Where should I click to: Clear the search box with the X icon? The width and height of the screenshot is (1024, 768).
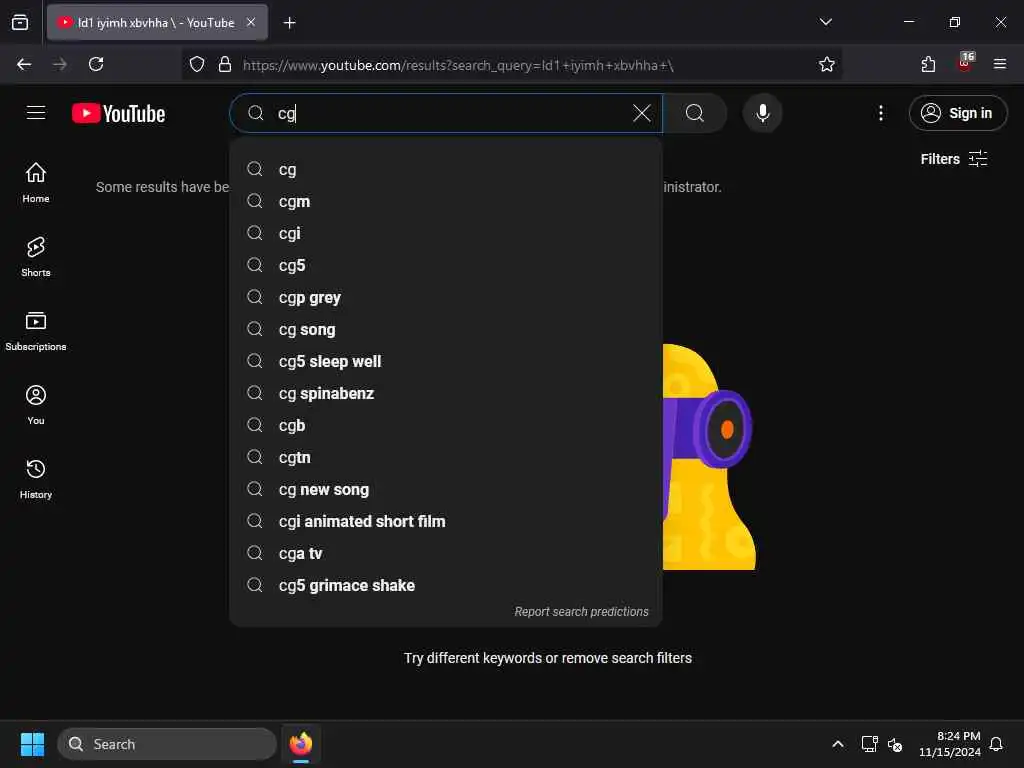point(641,114)
